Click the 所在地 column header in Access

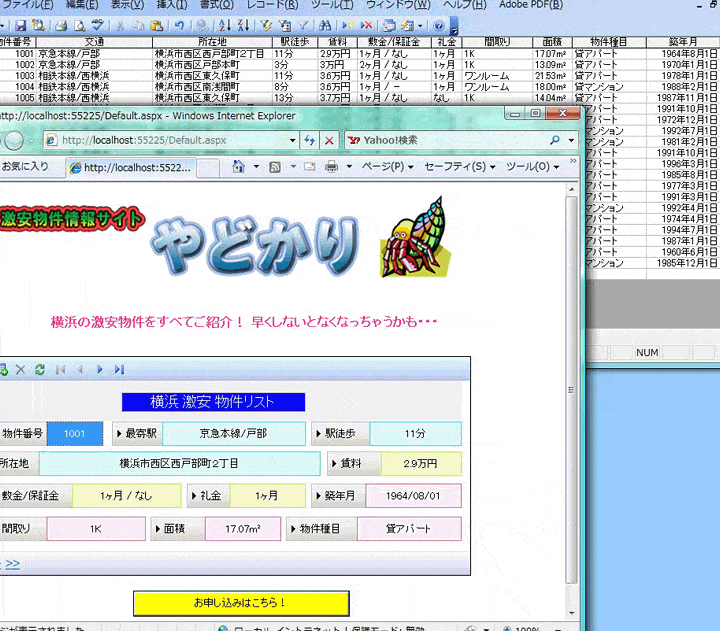pyautogui.click(x=212, y=42)
